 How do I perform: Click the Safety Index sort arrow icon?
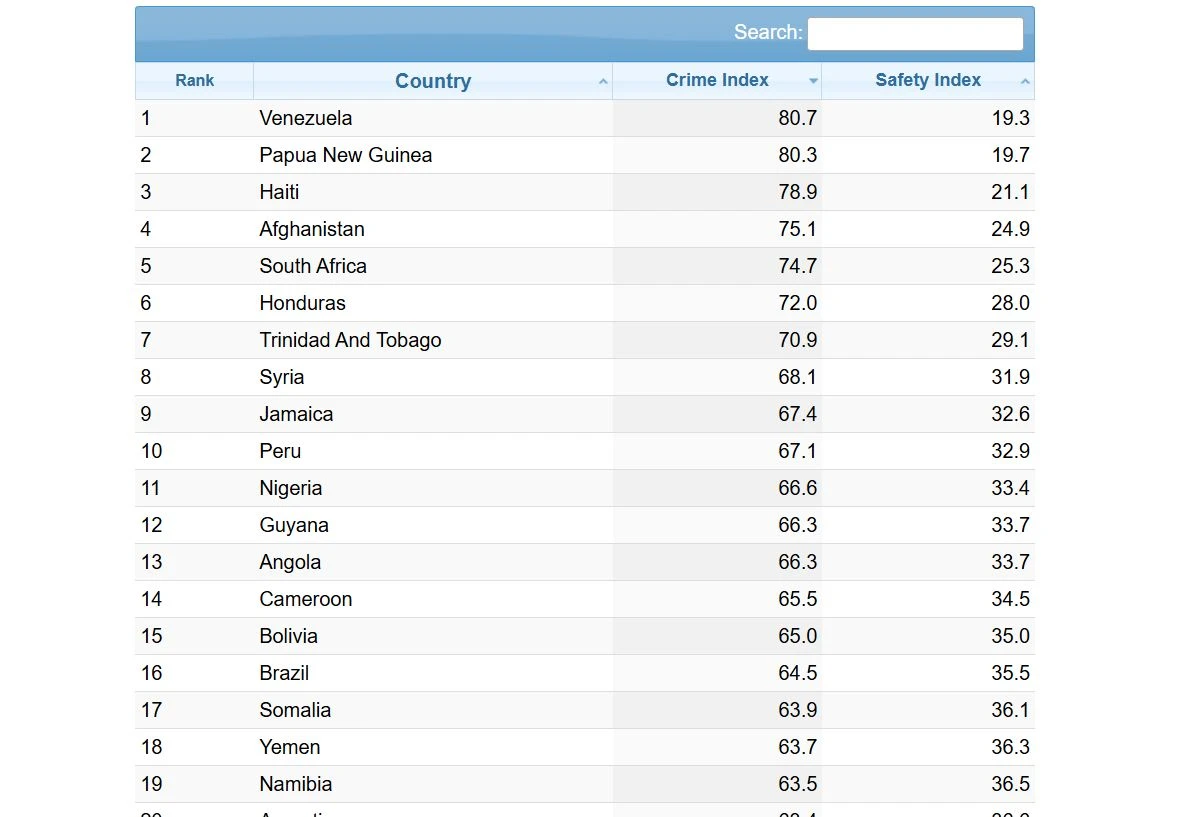pyautogui.click(x=1025, y=81)
